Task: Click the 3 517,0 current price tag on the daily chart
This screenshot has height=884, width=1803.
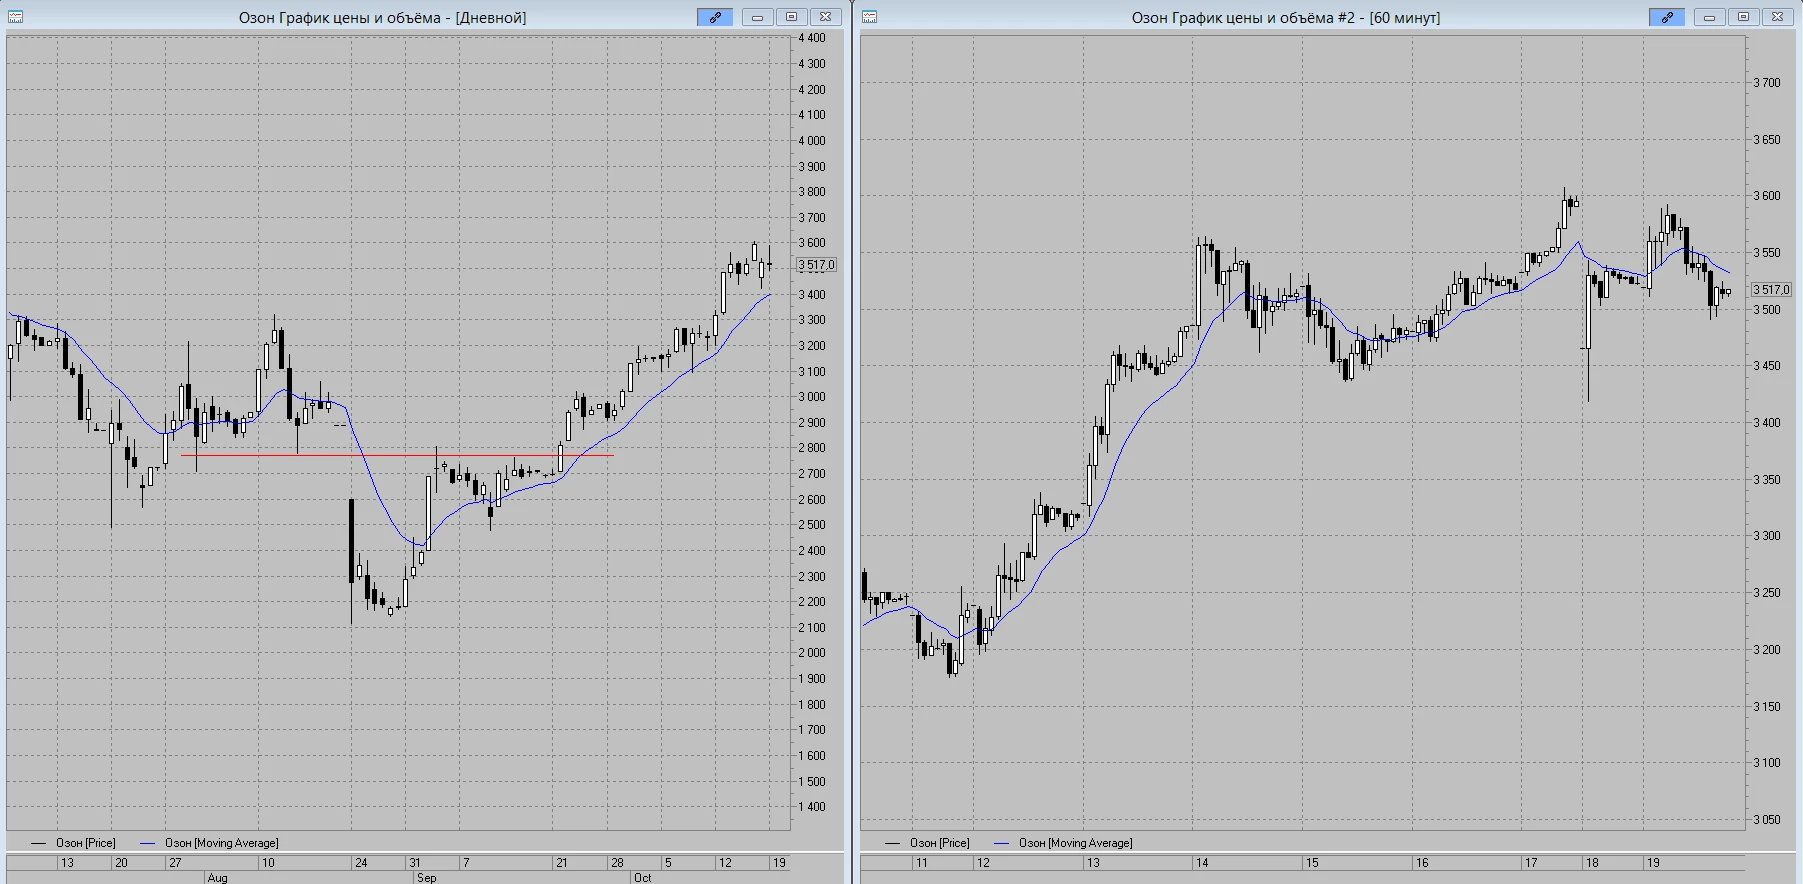Action: click(816, 265)
